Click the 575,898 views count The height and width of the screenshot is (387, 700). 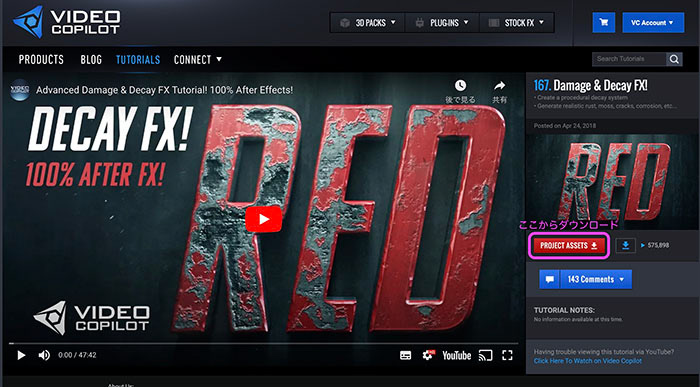click(x=658, y=245)
